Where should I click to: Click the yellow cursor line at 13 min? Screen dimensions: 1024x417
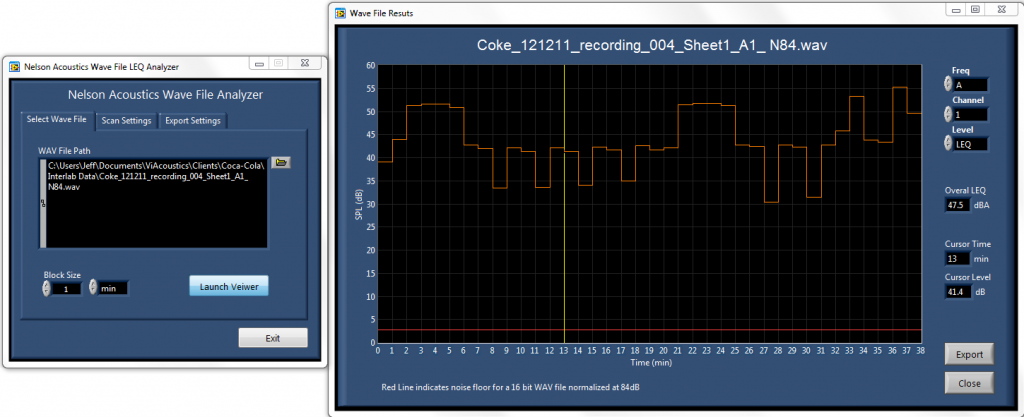point(564,204)
